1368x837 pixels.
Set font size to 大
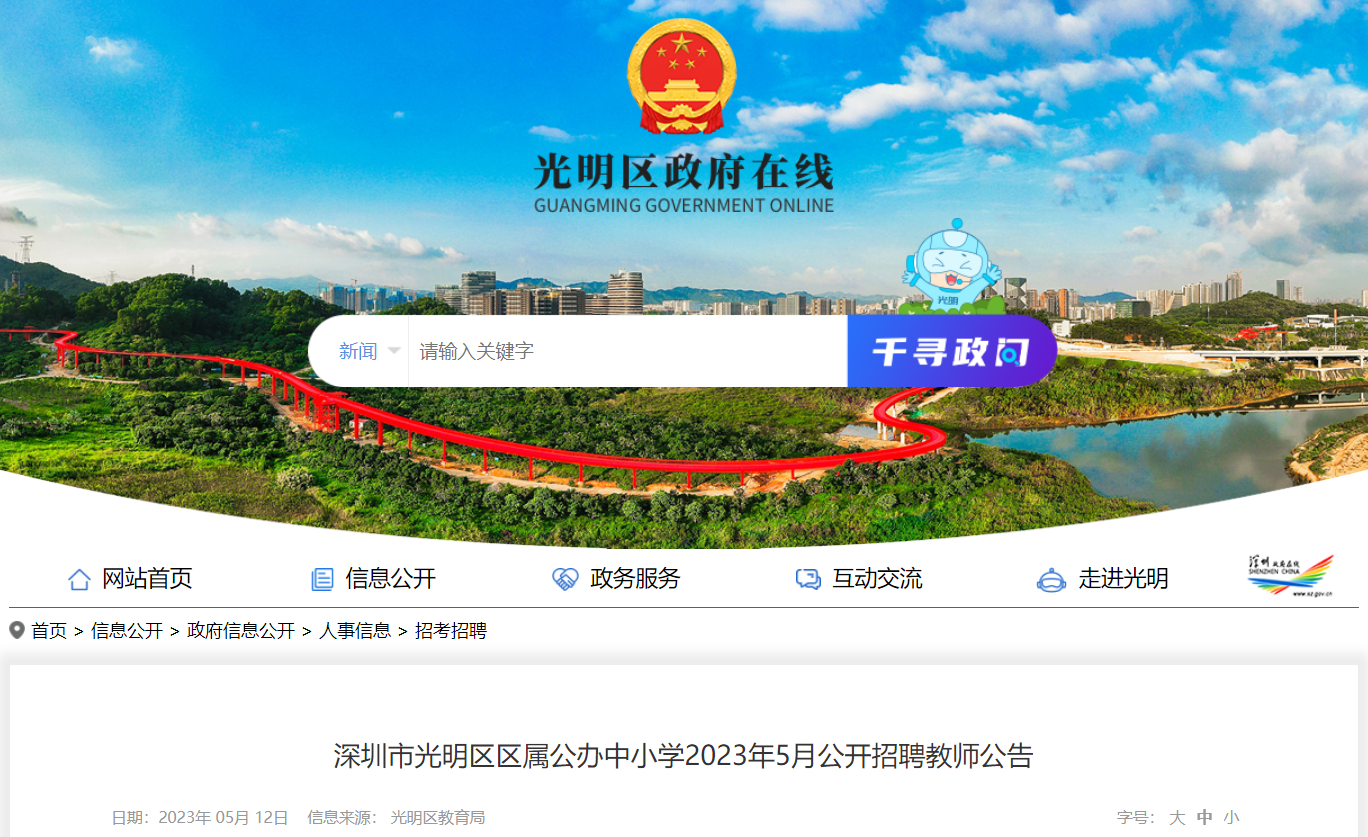click(x=1177, y=817)
